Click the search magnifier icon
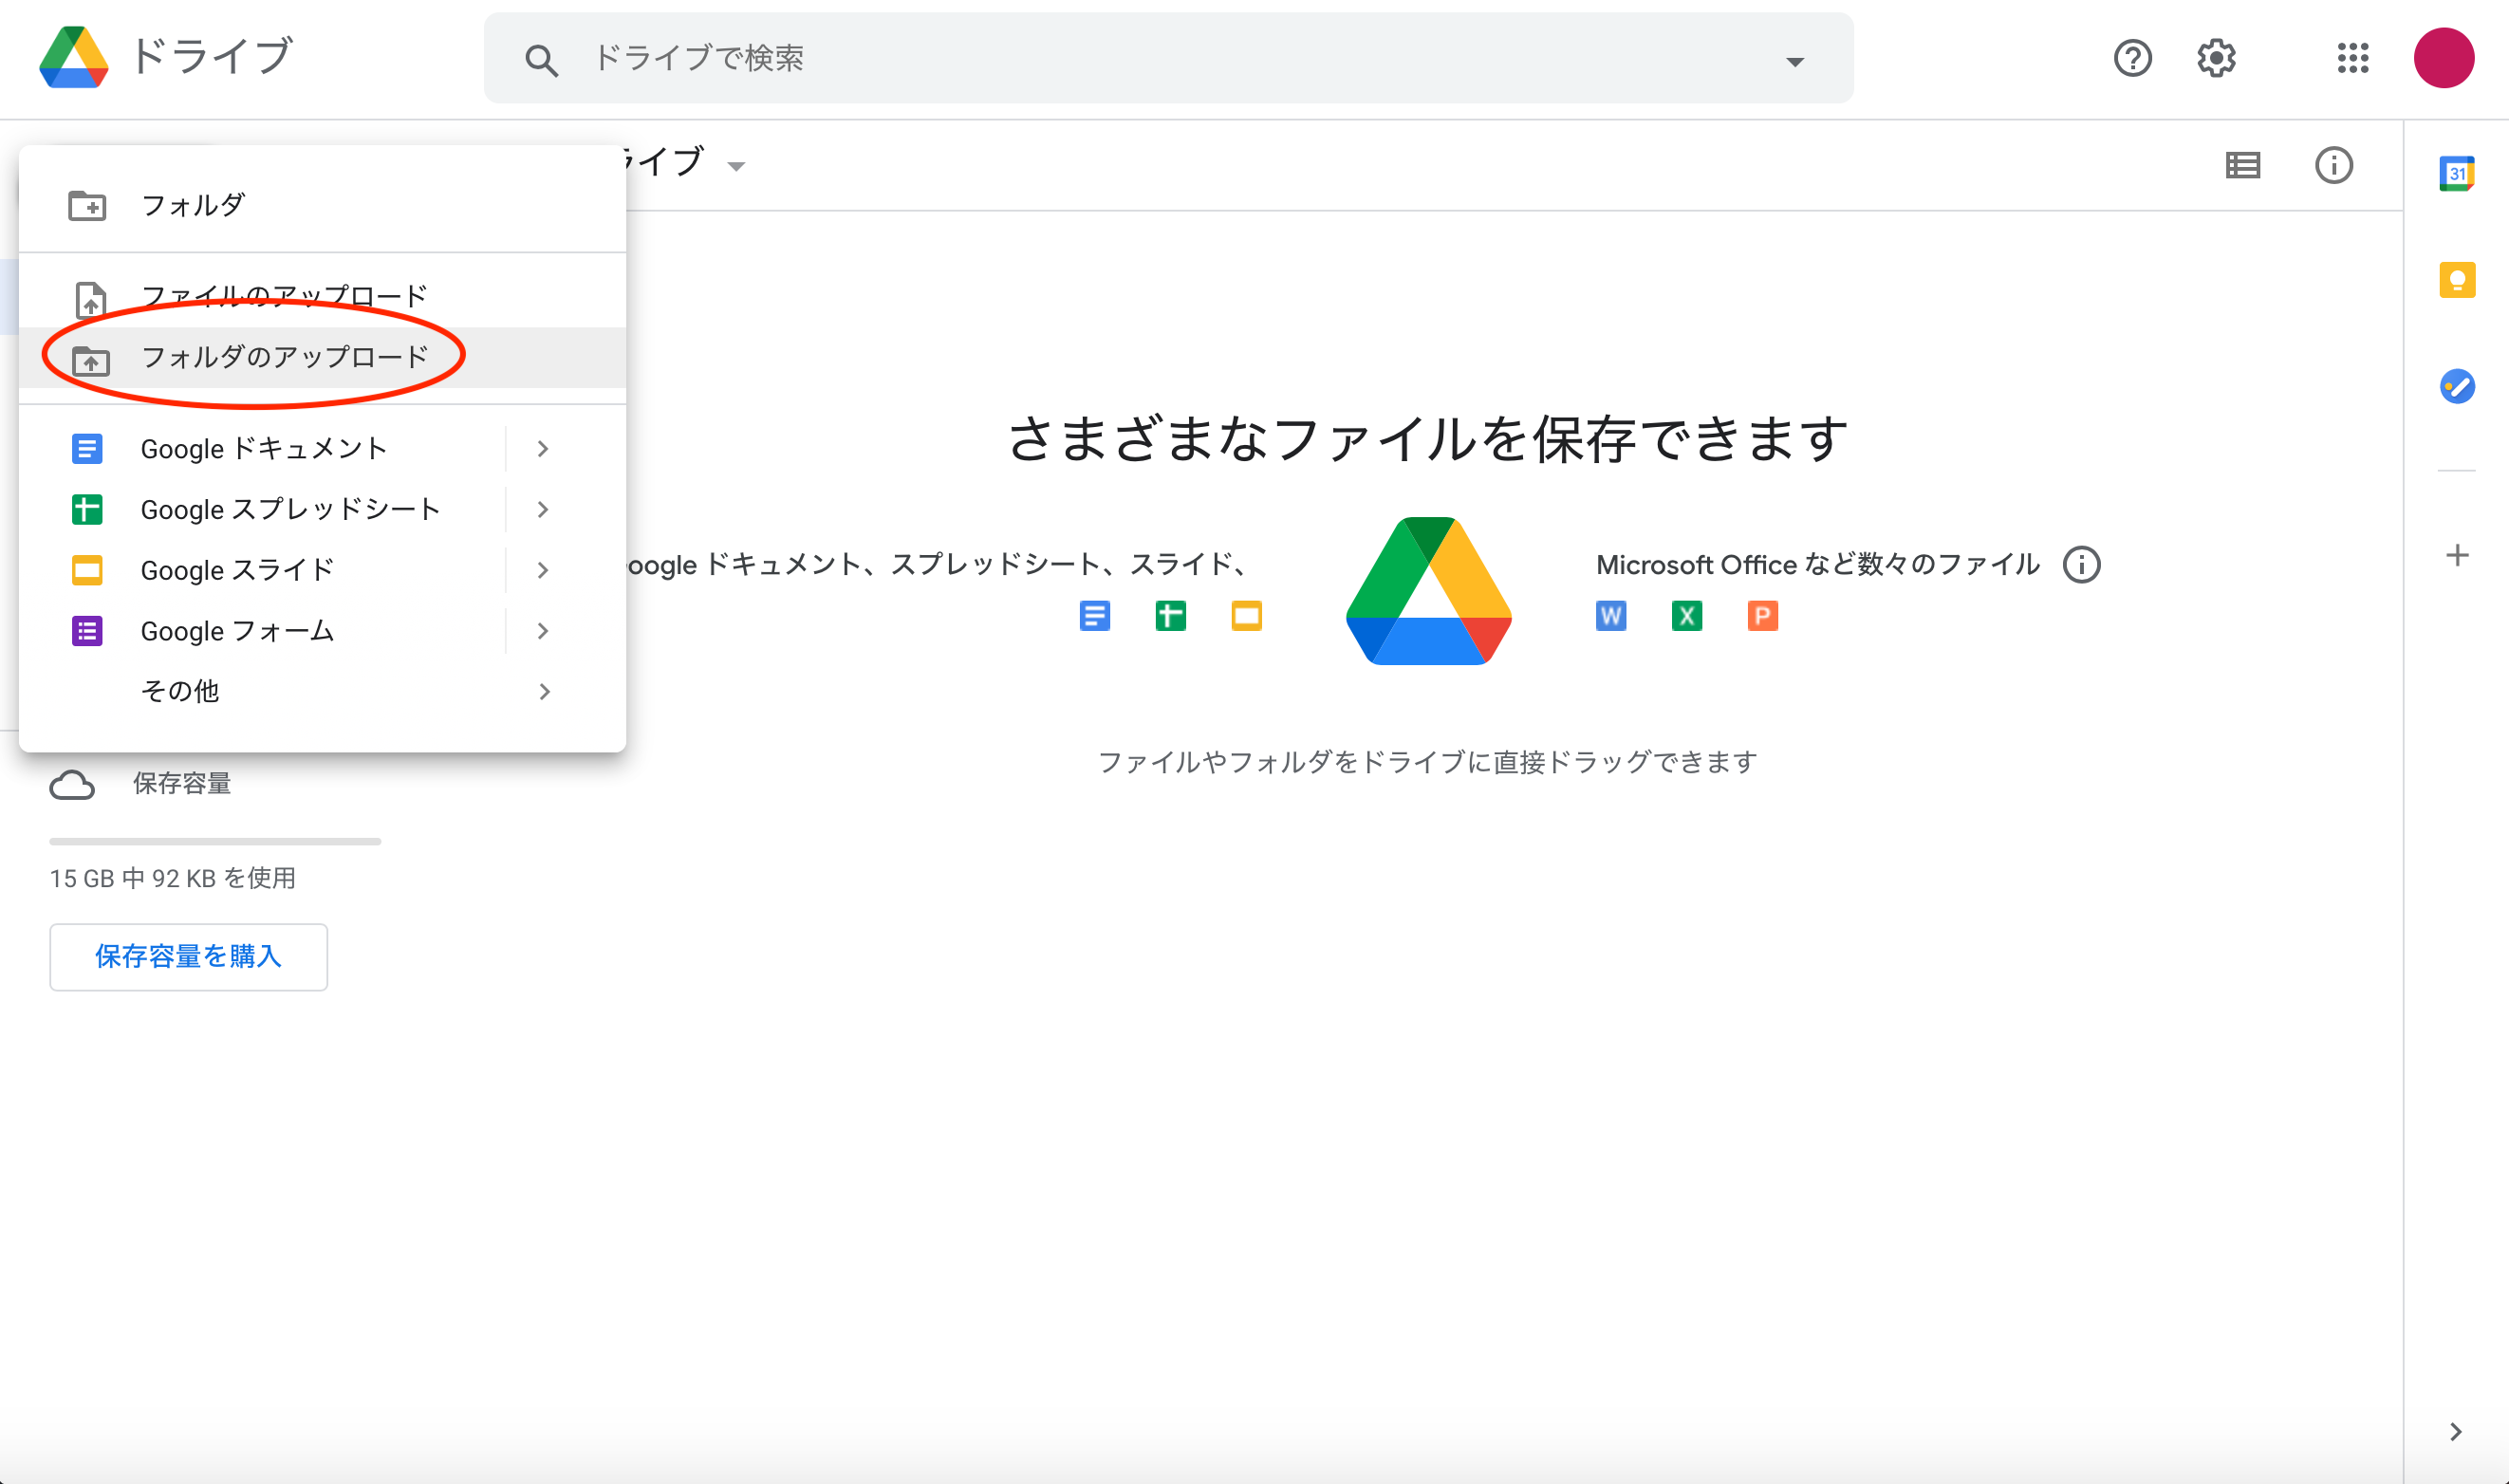The image size is (2509, 1484). pos(541,60)
